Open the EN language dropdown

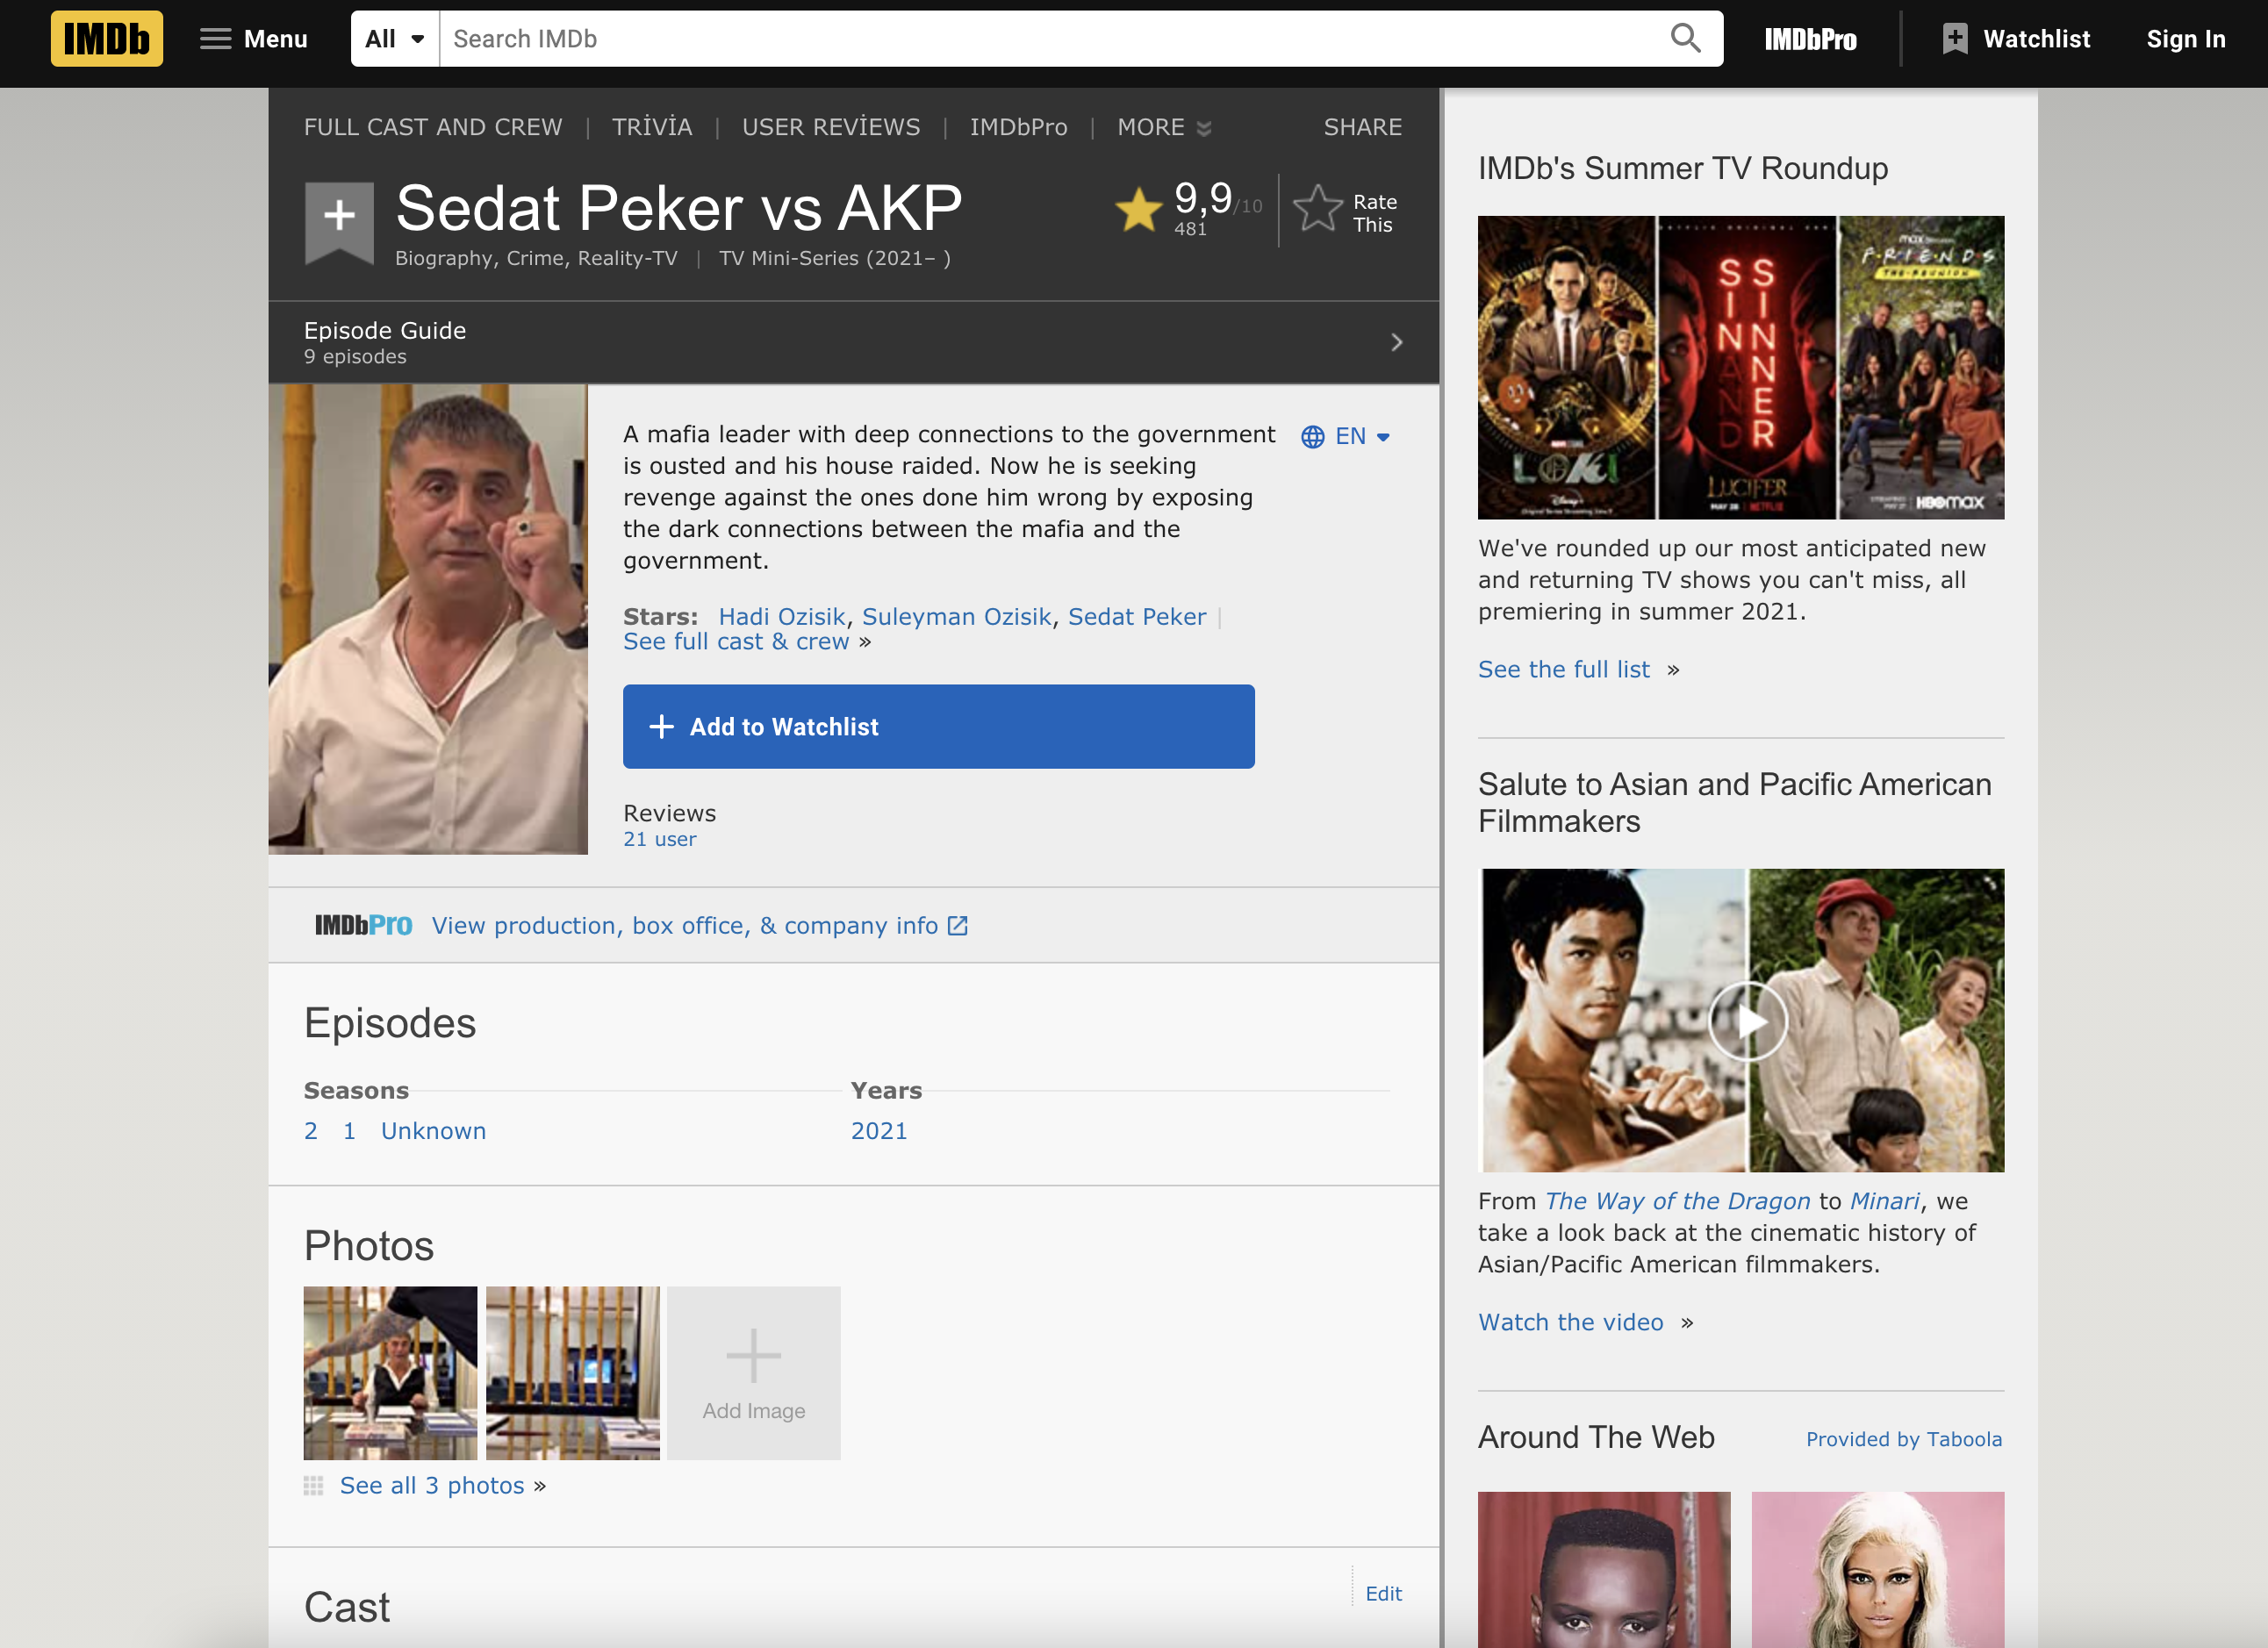(1346, 437)
